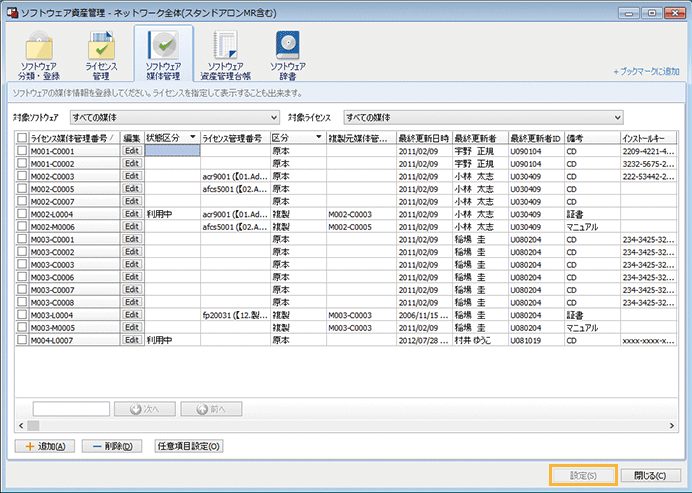Click install key 222-53442-2...

(648, 176)
